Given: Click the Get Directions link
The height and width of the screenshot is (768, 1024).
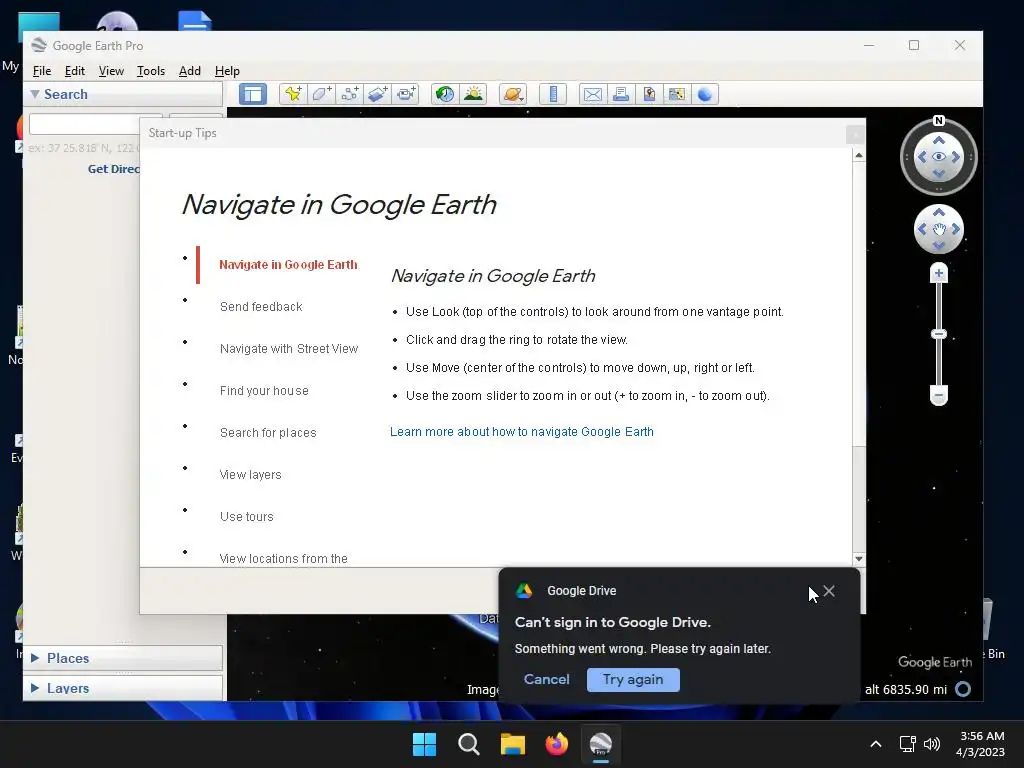Looking at the screenshot, I should point(114,168).
